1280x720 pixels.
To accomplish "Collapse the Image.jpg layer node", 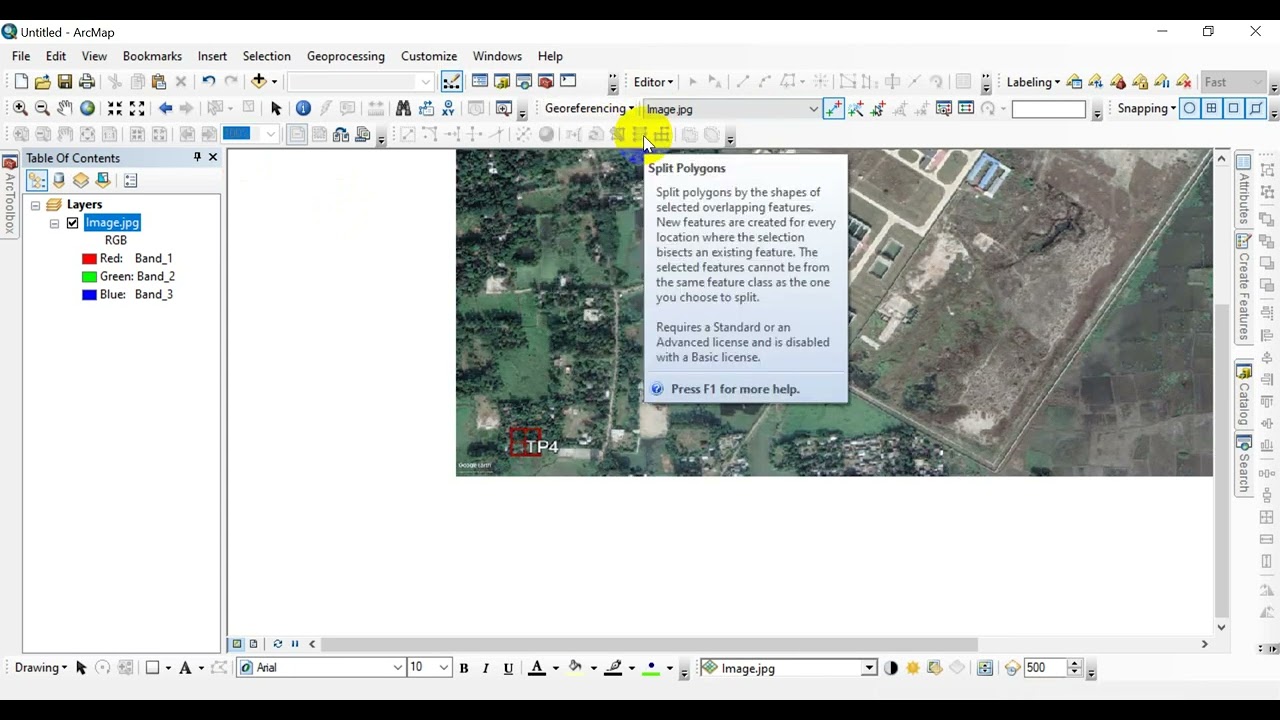I will (54, 223).
